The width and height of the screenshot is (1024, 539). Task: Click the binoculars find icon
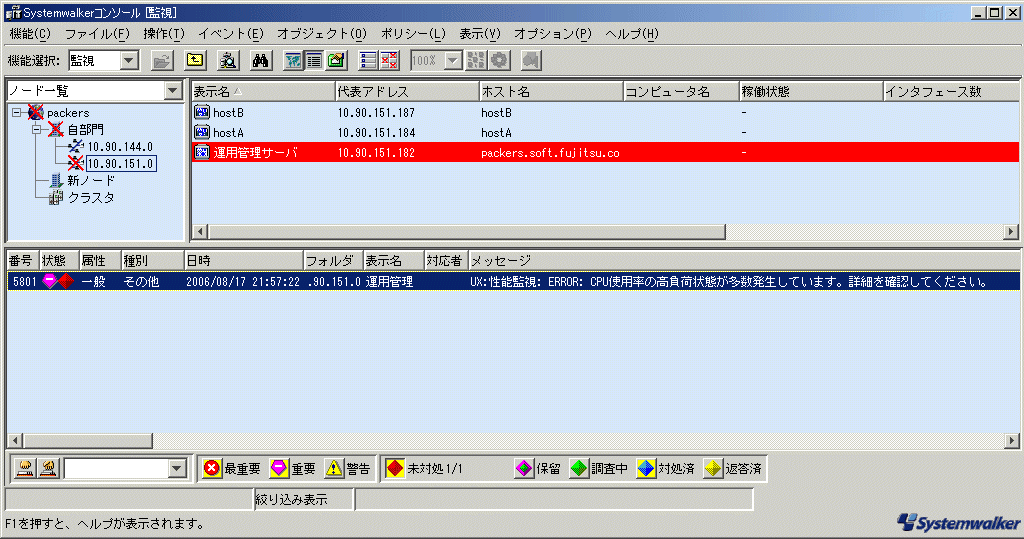pyautogui.click(x=261, y=61)
